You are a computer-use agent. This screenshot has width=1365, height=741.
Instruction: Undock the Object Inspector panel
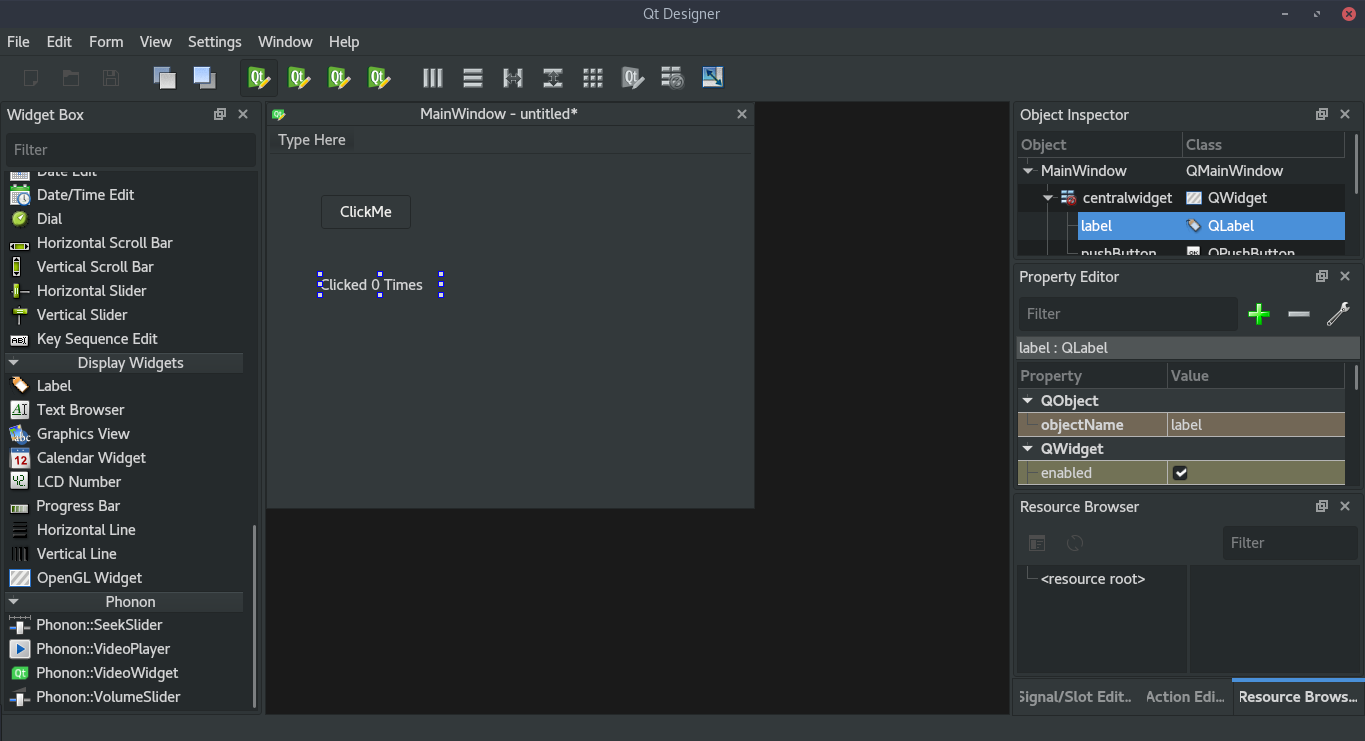point(1321,114)
